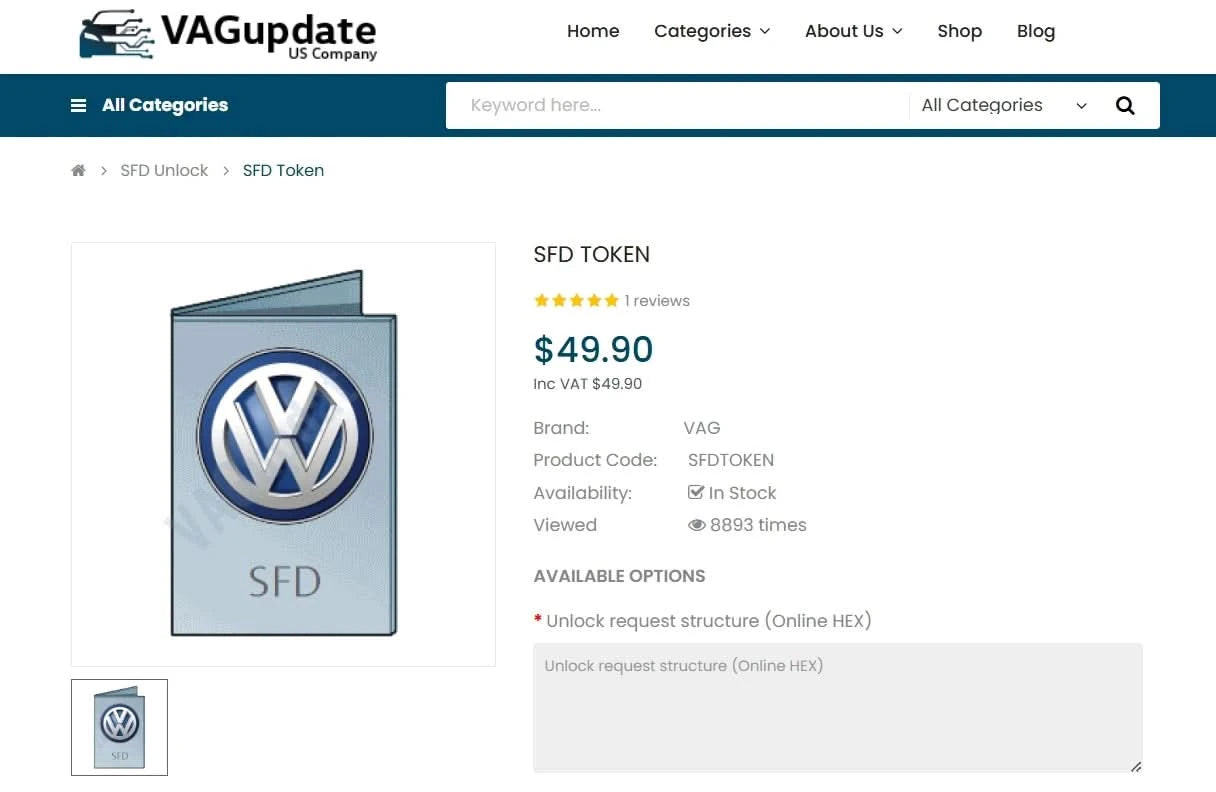Open the Home menu item
This screenshot has height=792, width=1216.
click(x=593, y=31)
